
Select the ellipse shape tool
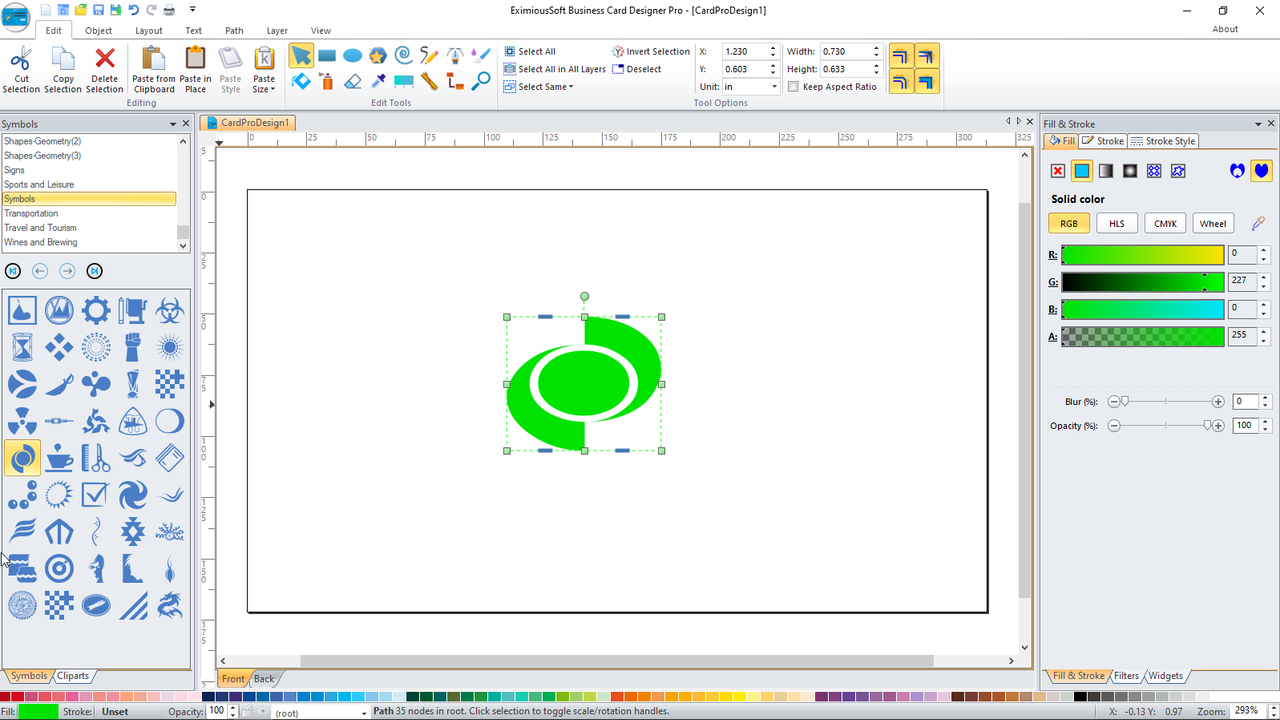point(353,55)
